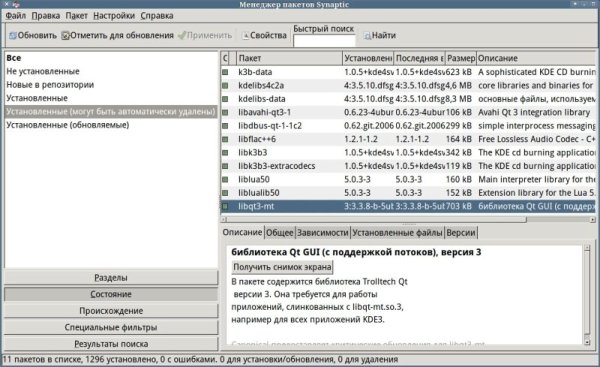Viewport: 600px width, 367px height.
Task: Select the Все filter
Action: [111, 58]
